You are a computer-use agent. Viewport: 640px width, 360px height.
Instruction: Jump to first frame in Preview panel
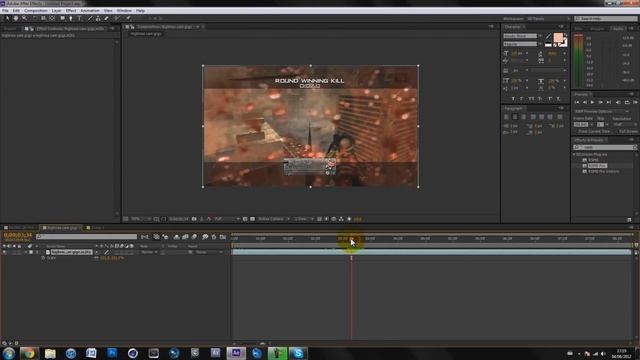point(577,102)
